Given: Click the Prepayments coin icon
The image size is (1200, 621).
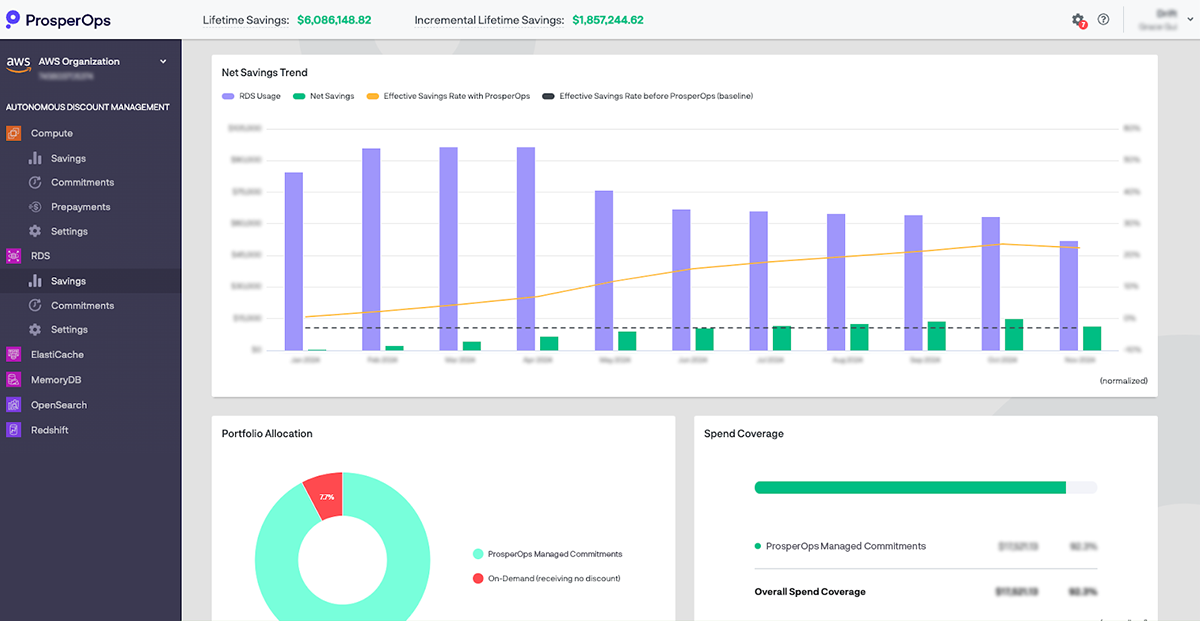Looking at the screenshot, I should pyautogui.click(x=35, y=207).
